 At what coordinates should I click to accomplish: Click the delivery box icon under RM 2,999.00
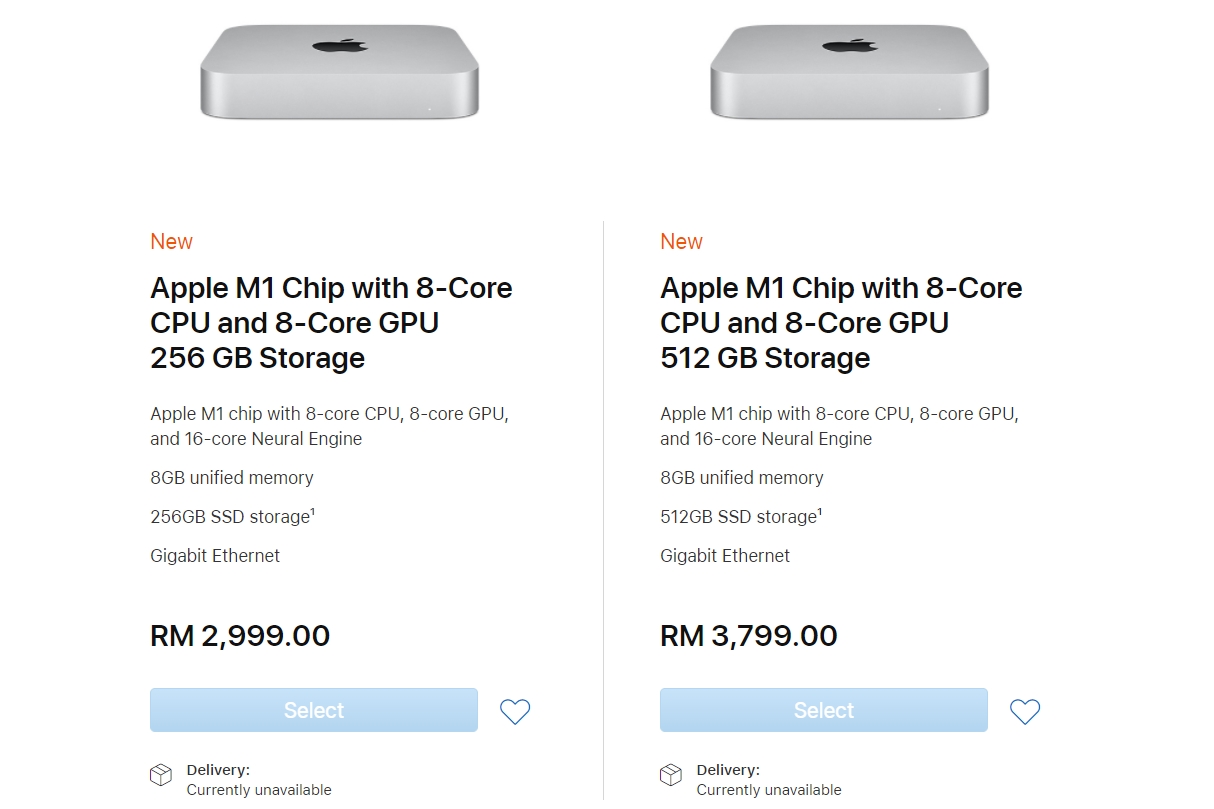pyautogui.click(x=160, y=775)
